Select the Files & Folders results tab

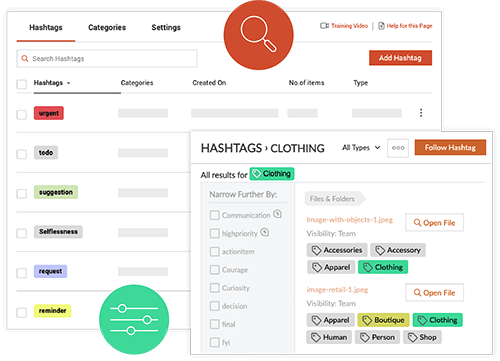[335, 199]
